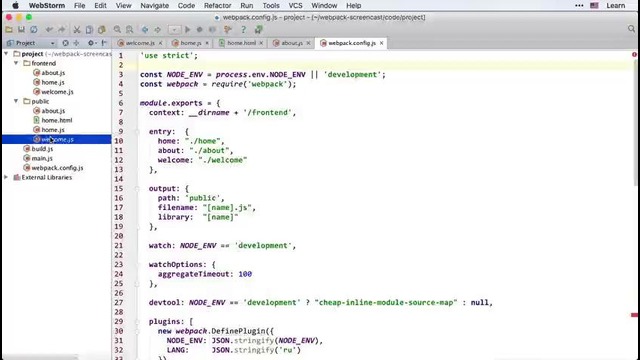Collapse the project root folder
The height and width of the screenshot is (360, 640).
click(6, 53)
